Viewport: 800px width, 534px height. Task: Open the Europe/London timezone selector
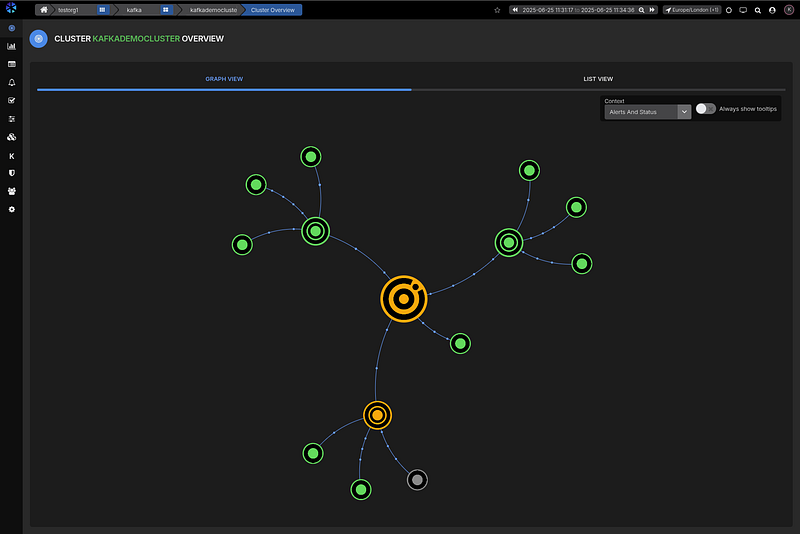tap(691, 10)
